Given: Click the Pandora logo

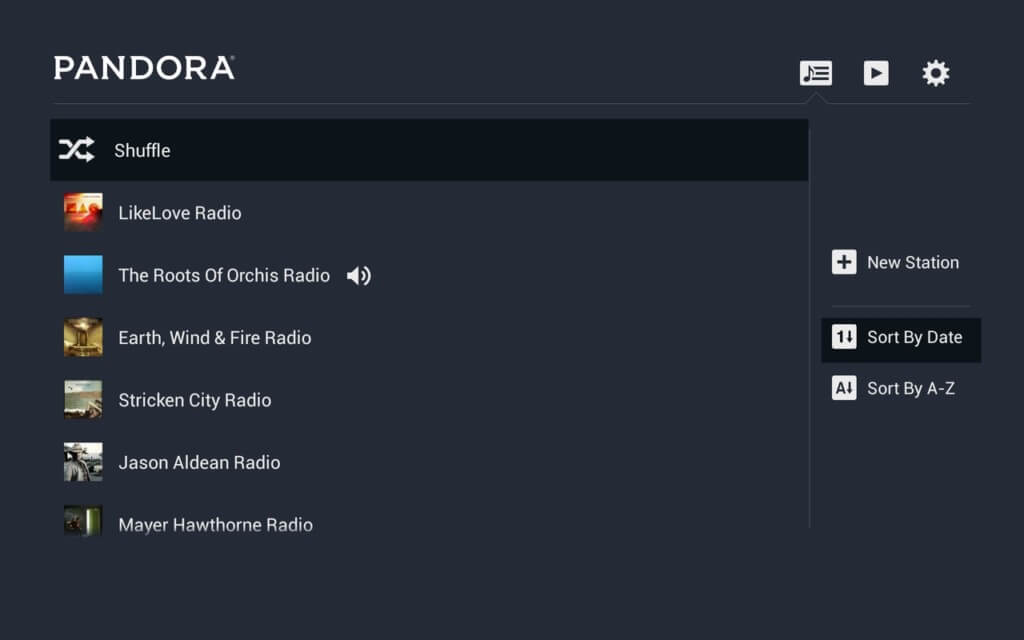Looking at the screenshot, I should (x=144, y=68).
